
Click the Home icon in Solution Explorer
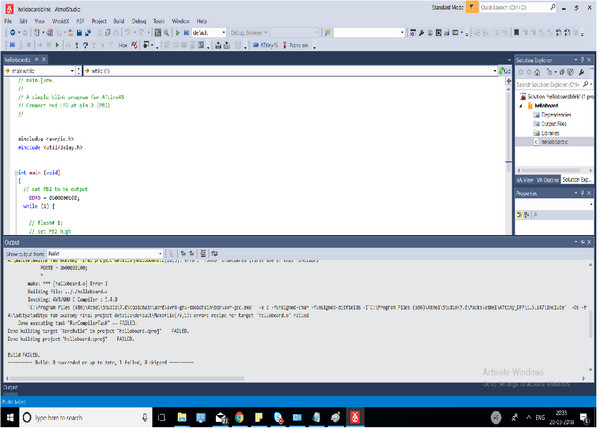click(x=537, y=72)
